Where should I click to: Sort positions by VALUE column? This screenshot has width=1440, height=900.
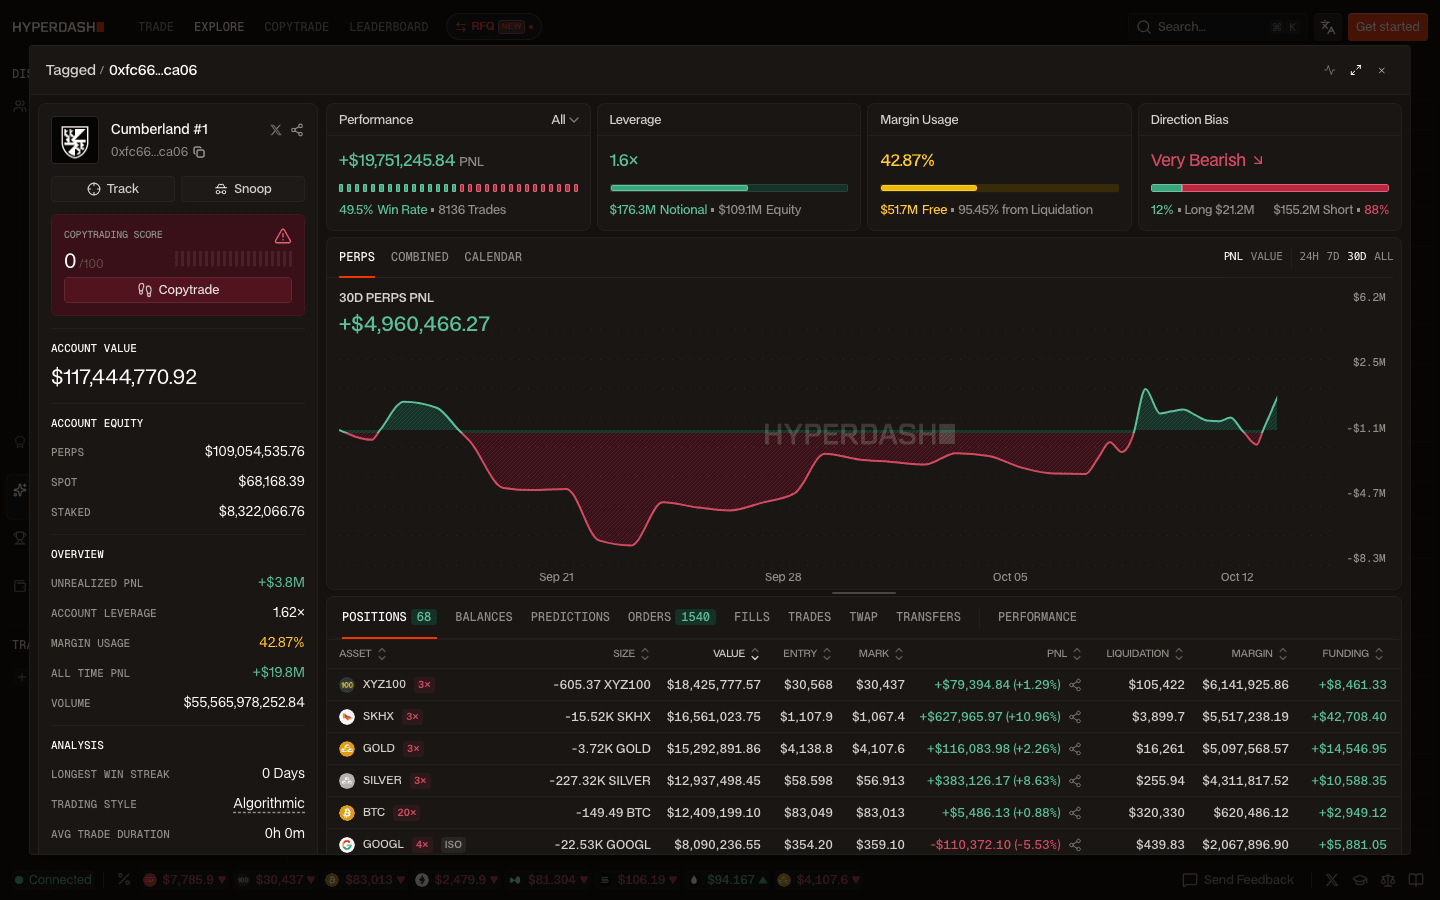736,654
